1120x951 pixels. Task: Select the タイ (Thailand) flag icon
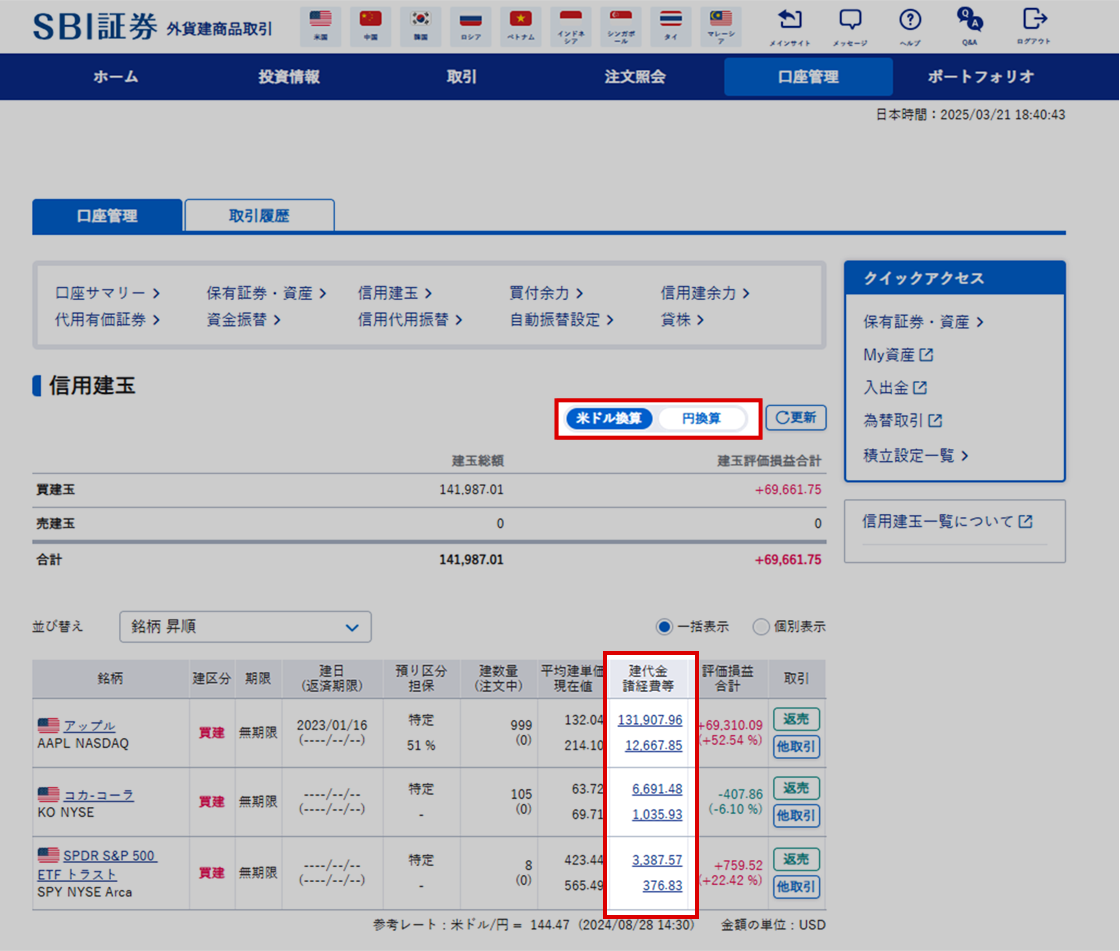[671, 26]
